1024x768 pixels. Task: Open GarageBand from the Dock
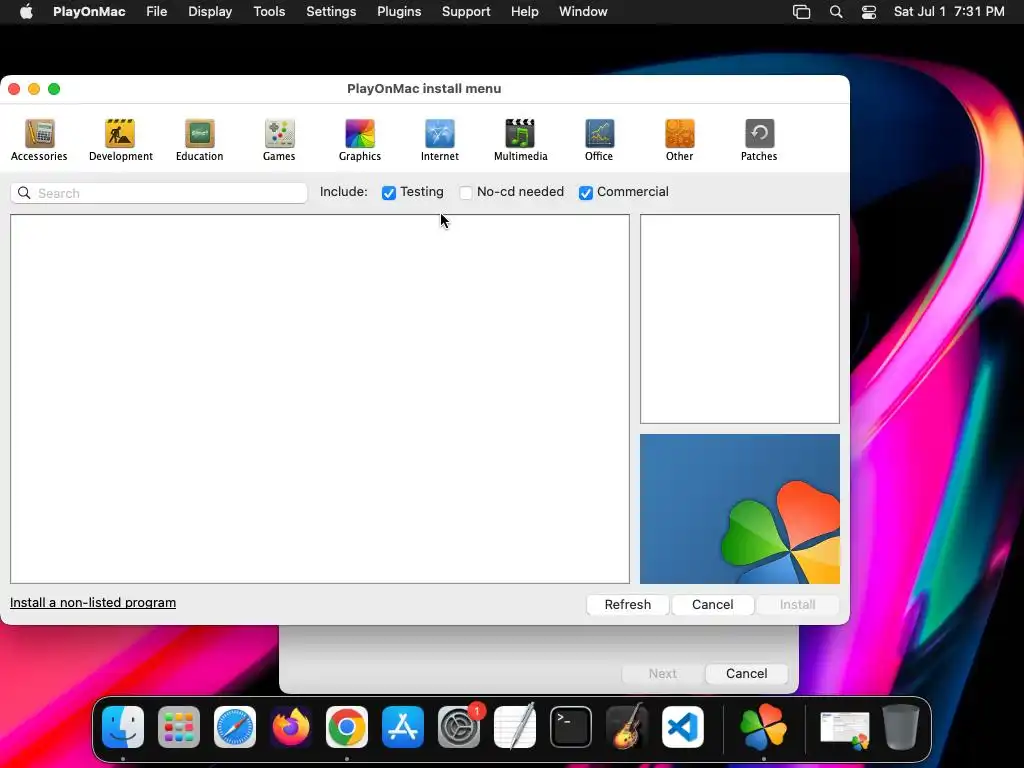(x=627, y=727)
